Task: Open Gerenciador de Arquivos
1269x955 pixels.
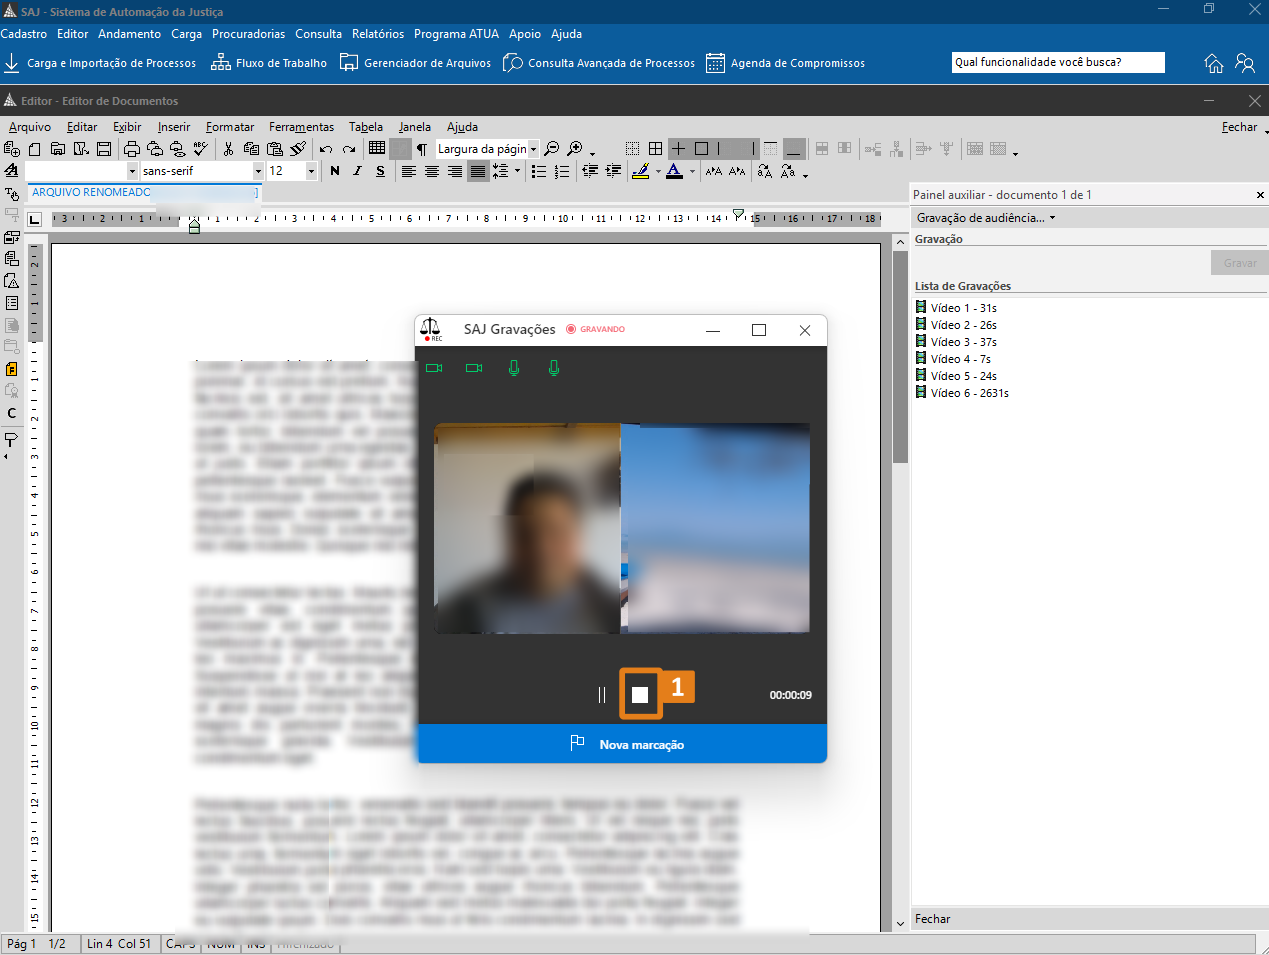Action: point(415,63)
